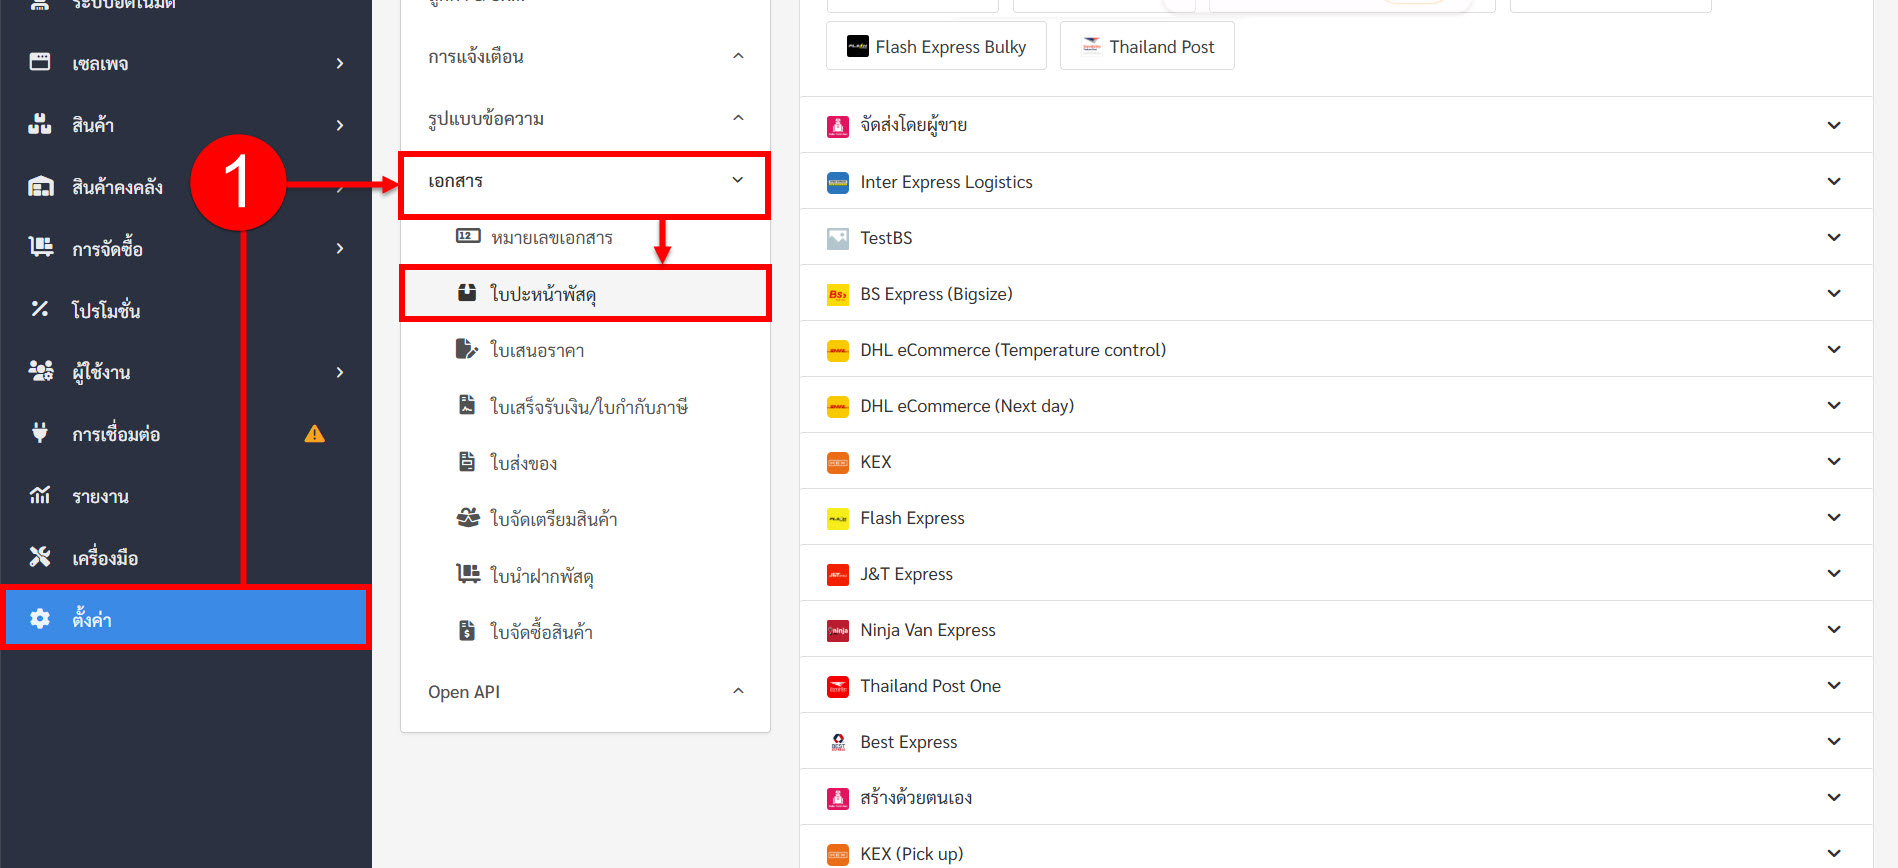Click the การจัดซื้อ cart icon
1898x868 pixels.
(41, 247)
